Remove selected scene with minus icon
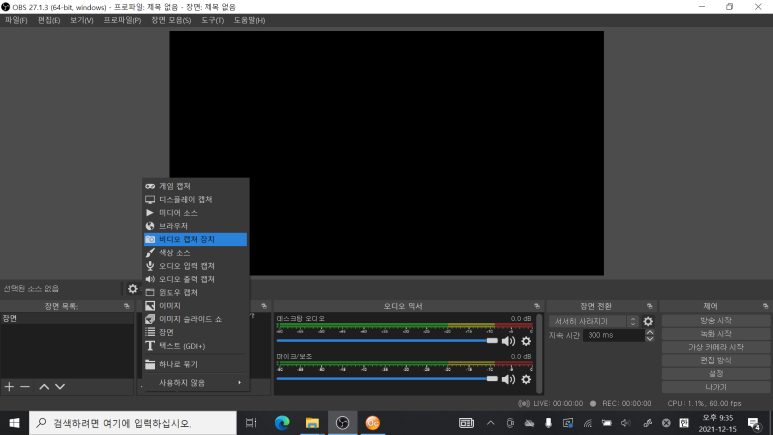The height and width of the screenshot is (435, 773). pyautogui.click(x=25, y=387)
